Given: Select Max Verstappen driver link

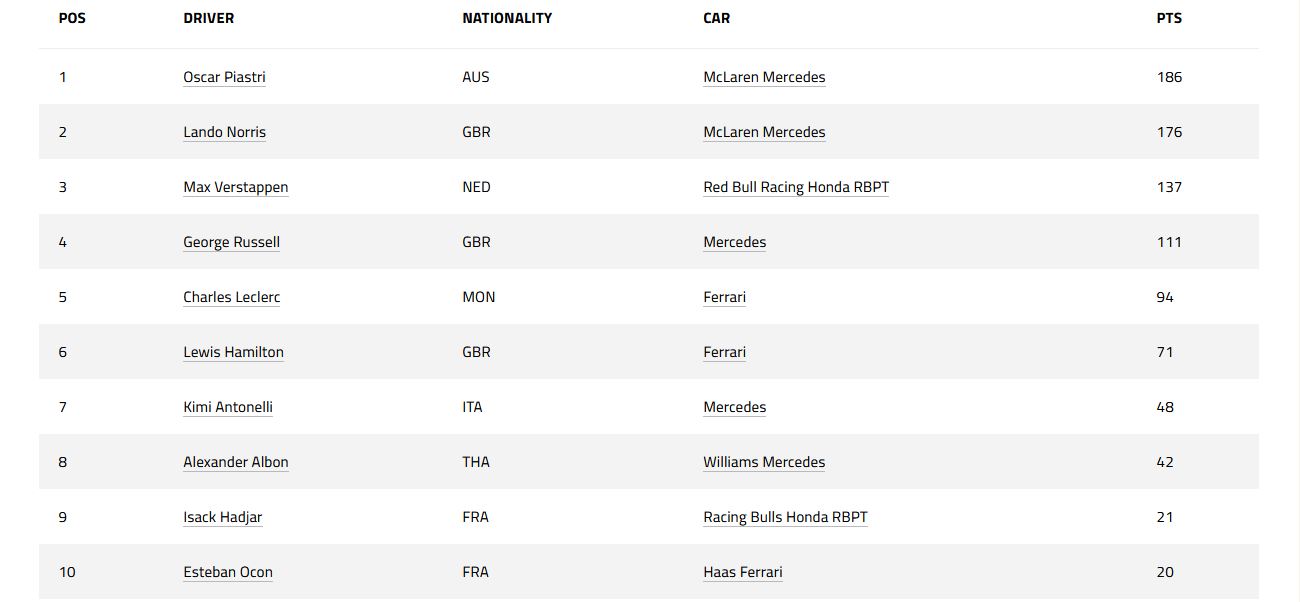Looking at the screenshot, I should [x=236, y=187].
